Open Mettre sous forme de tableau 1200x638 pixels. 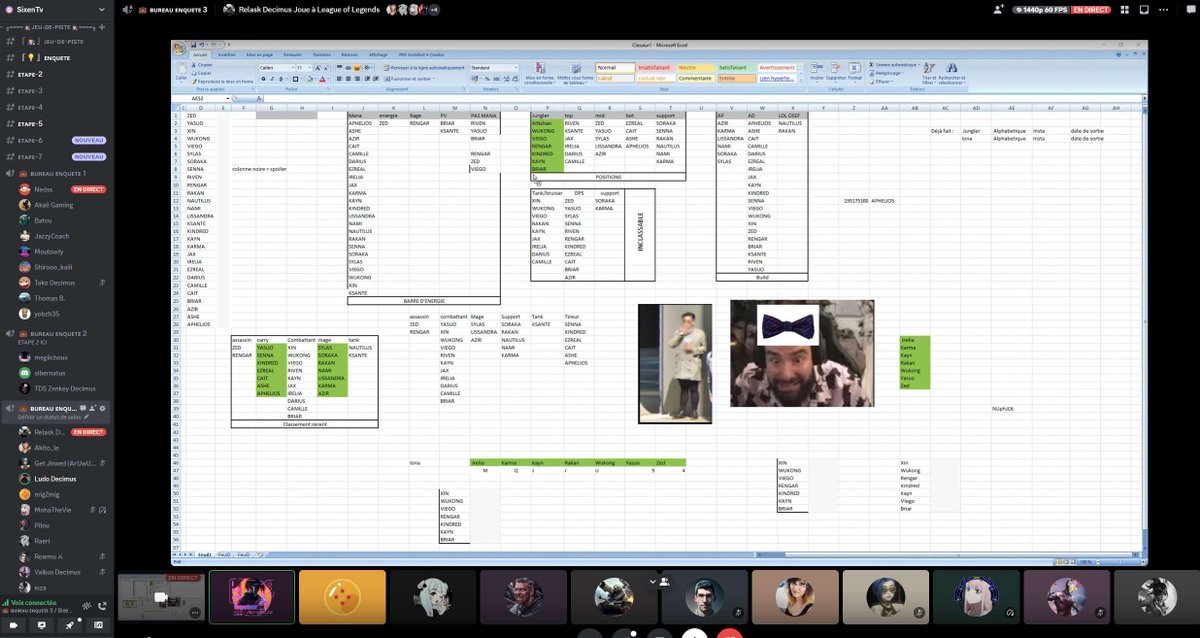click(x=575, y=71)
